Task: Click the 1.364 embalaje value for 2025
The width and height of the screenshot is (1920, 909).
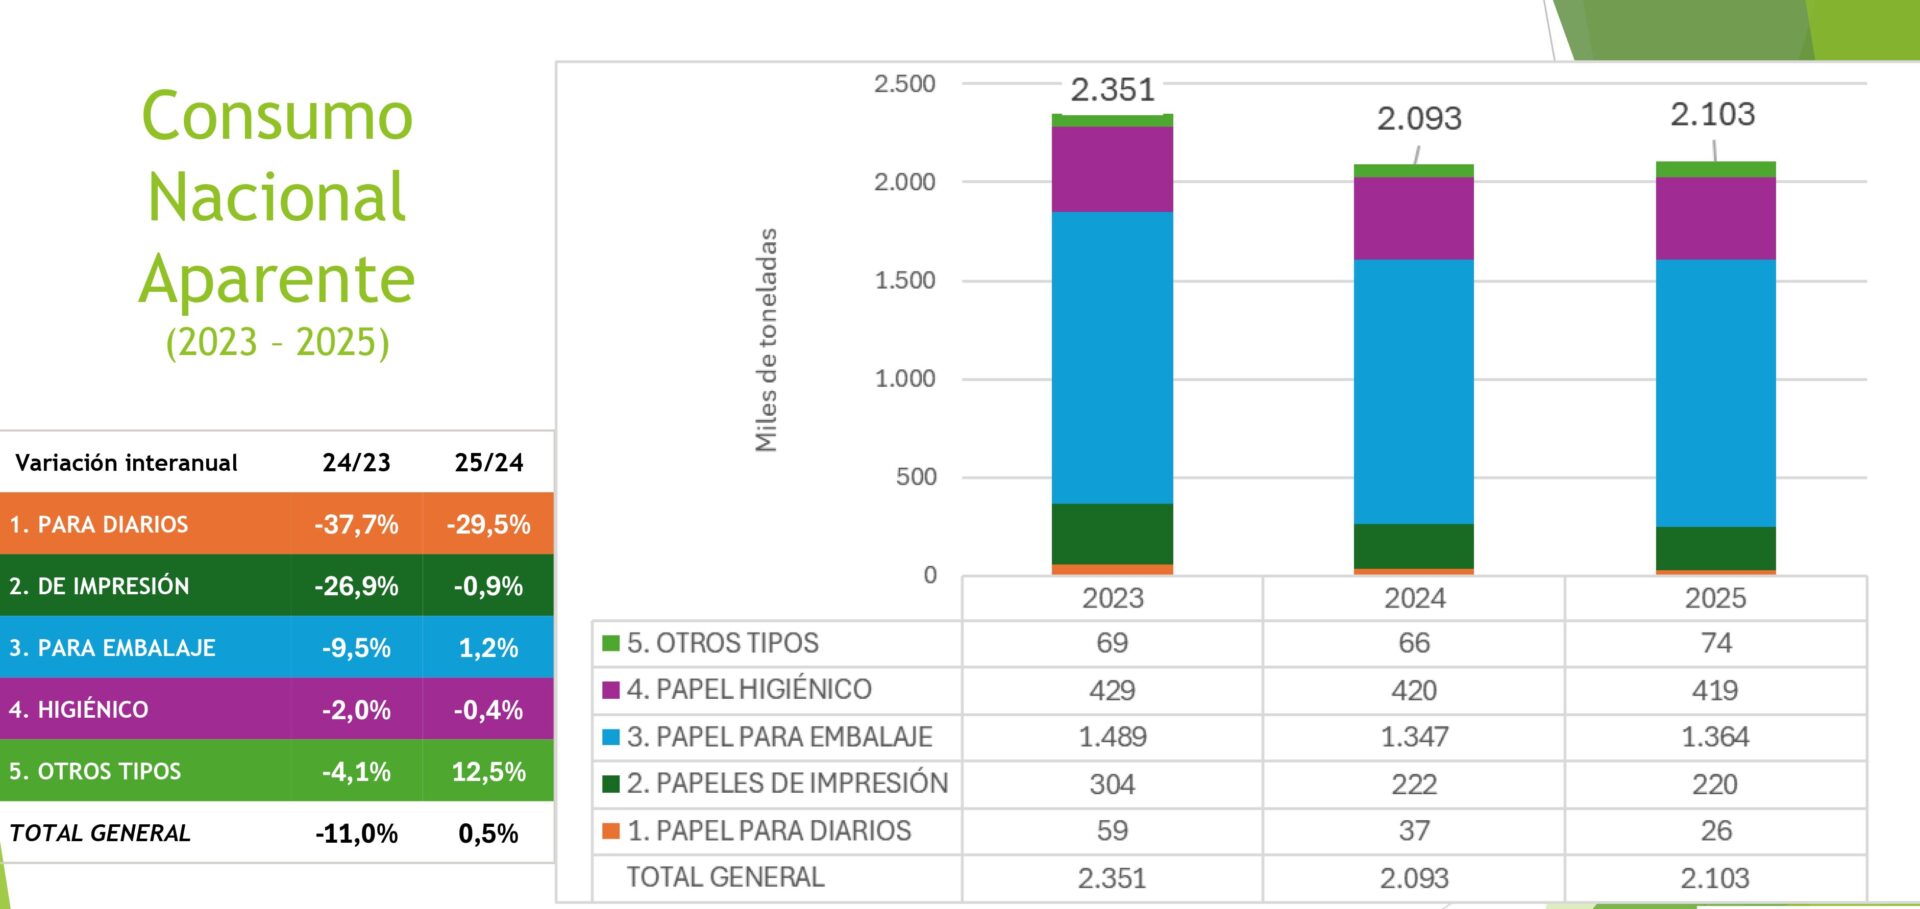Action: pyautogui.click(x=1716, y=737)
